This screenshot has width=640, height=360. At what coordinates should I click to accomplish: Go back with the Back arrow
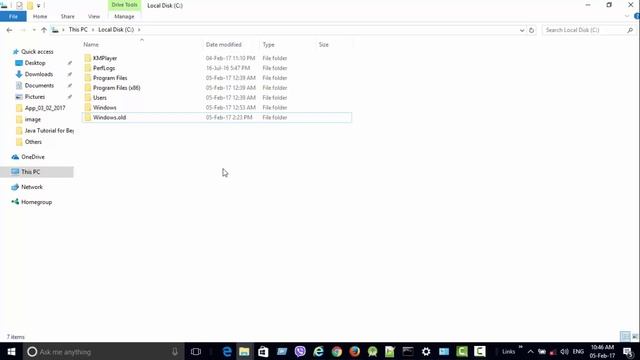coord(9,30)
